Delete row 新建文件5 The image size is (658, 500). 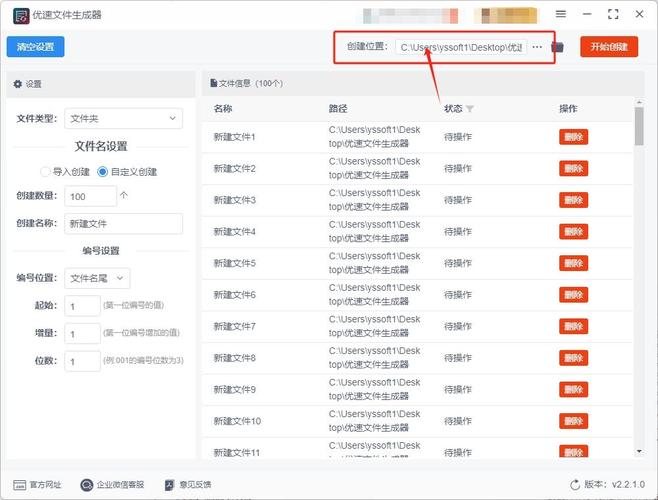click(573, 263)
